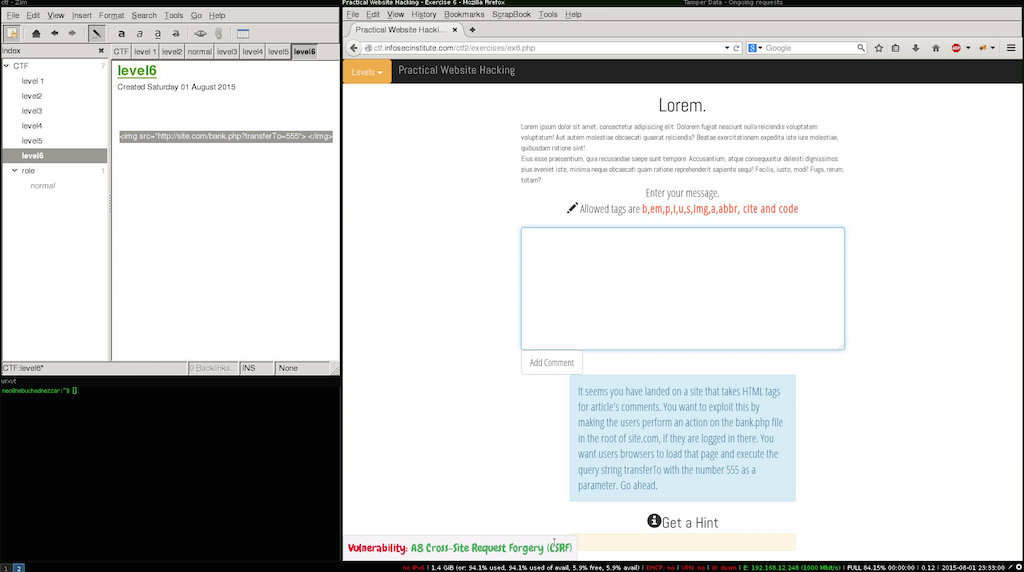Image resolution: width=1024 pixels, height=572 pixels.
Task: Open the URL history dropdown arrow
Action: click(727, 48)
